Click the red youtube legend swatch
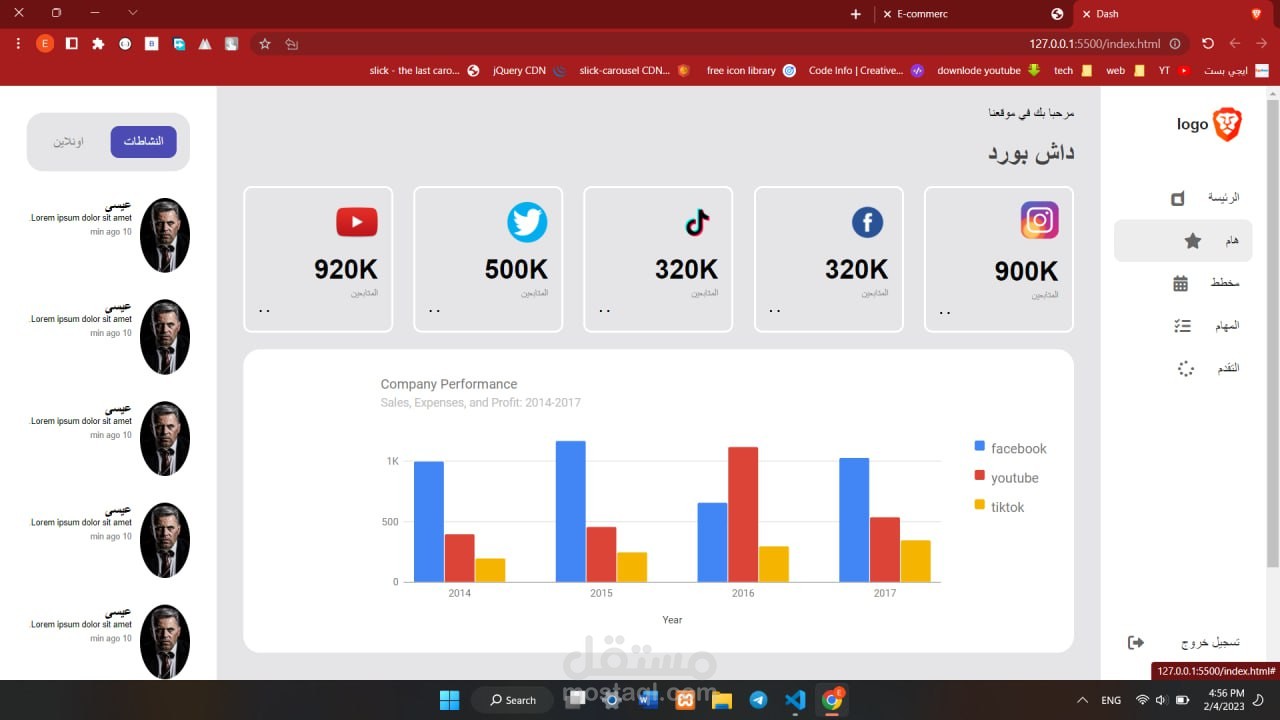The width and height of the screenshot is (1280, 720). [x=980, y=475]
